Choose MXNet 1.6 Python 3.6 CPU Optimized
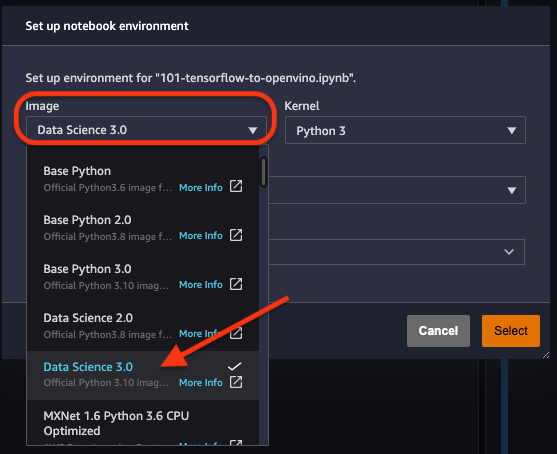The width and height of the screenshot is (557, 454). coord(142,422)
